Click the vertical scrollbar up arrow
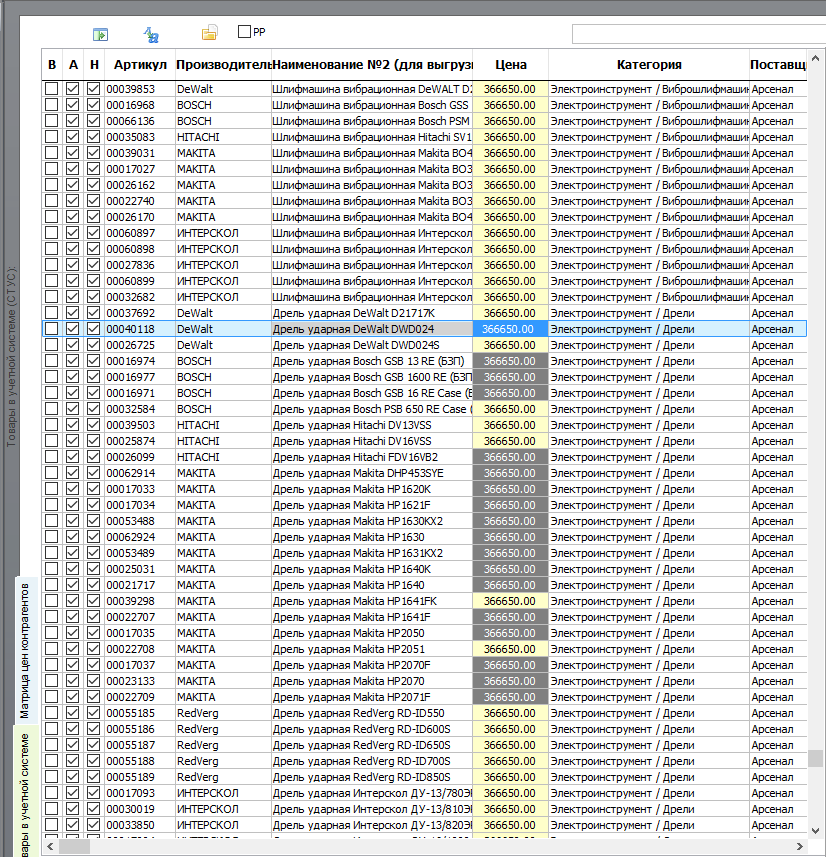The image size is (826, 857). tap(815, 58)
